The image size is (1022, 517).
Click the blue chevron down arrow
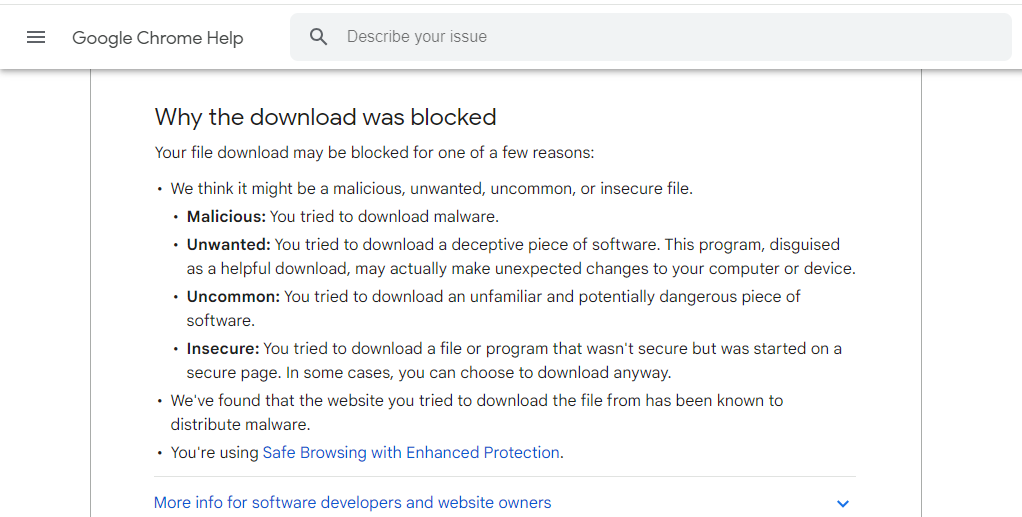(x=843, y=503)
